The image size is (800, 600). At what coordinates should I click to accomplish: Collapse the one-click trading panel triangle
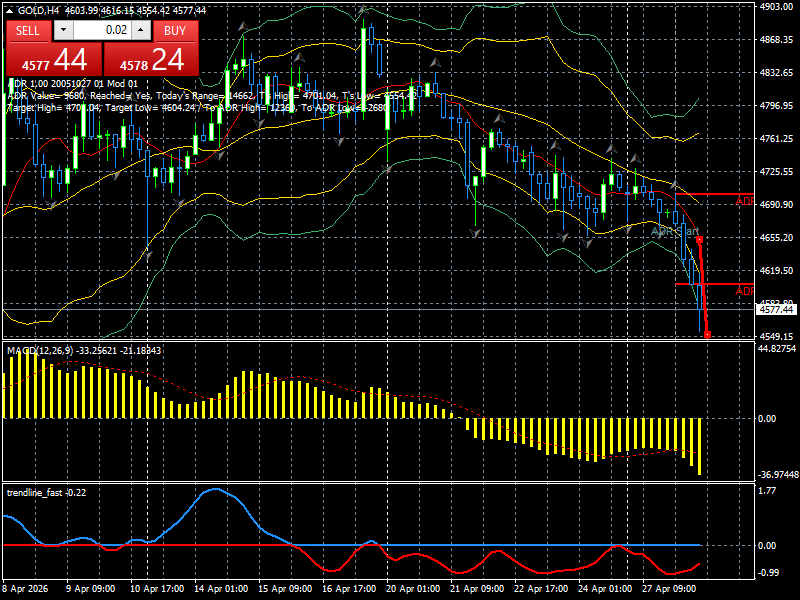click(x=9, y=10)
